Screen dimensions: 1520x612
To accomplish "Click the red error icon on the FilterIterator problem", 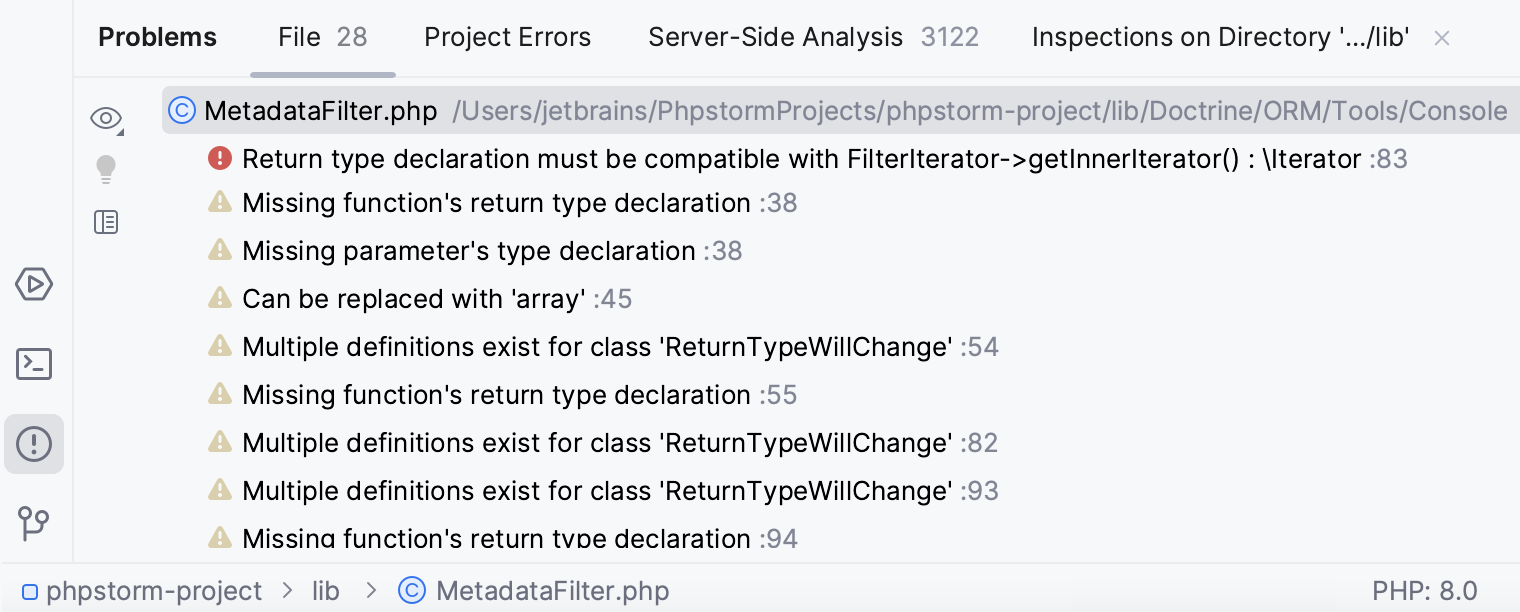I will click(x=219, y=157).
